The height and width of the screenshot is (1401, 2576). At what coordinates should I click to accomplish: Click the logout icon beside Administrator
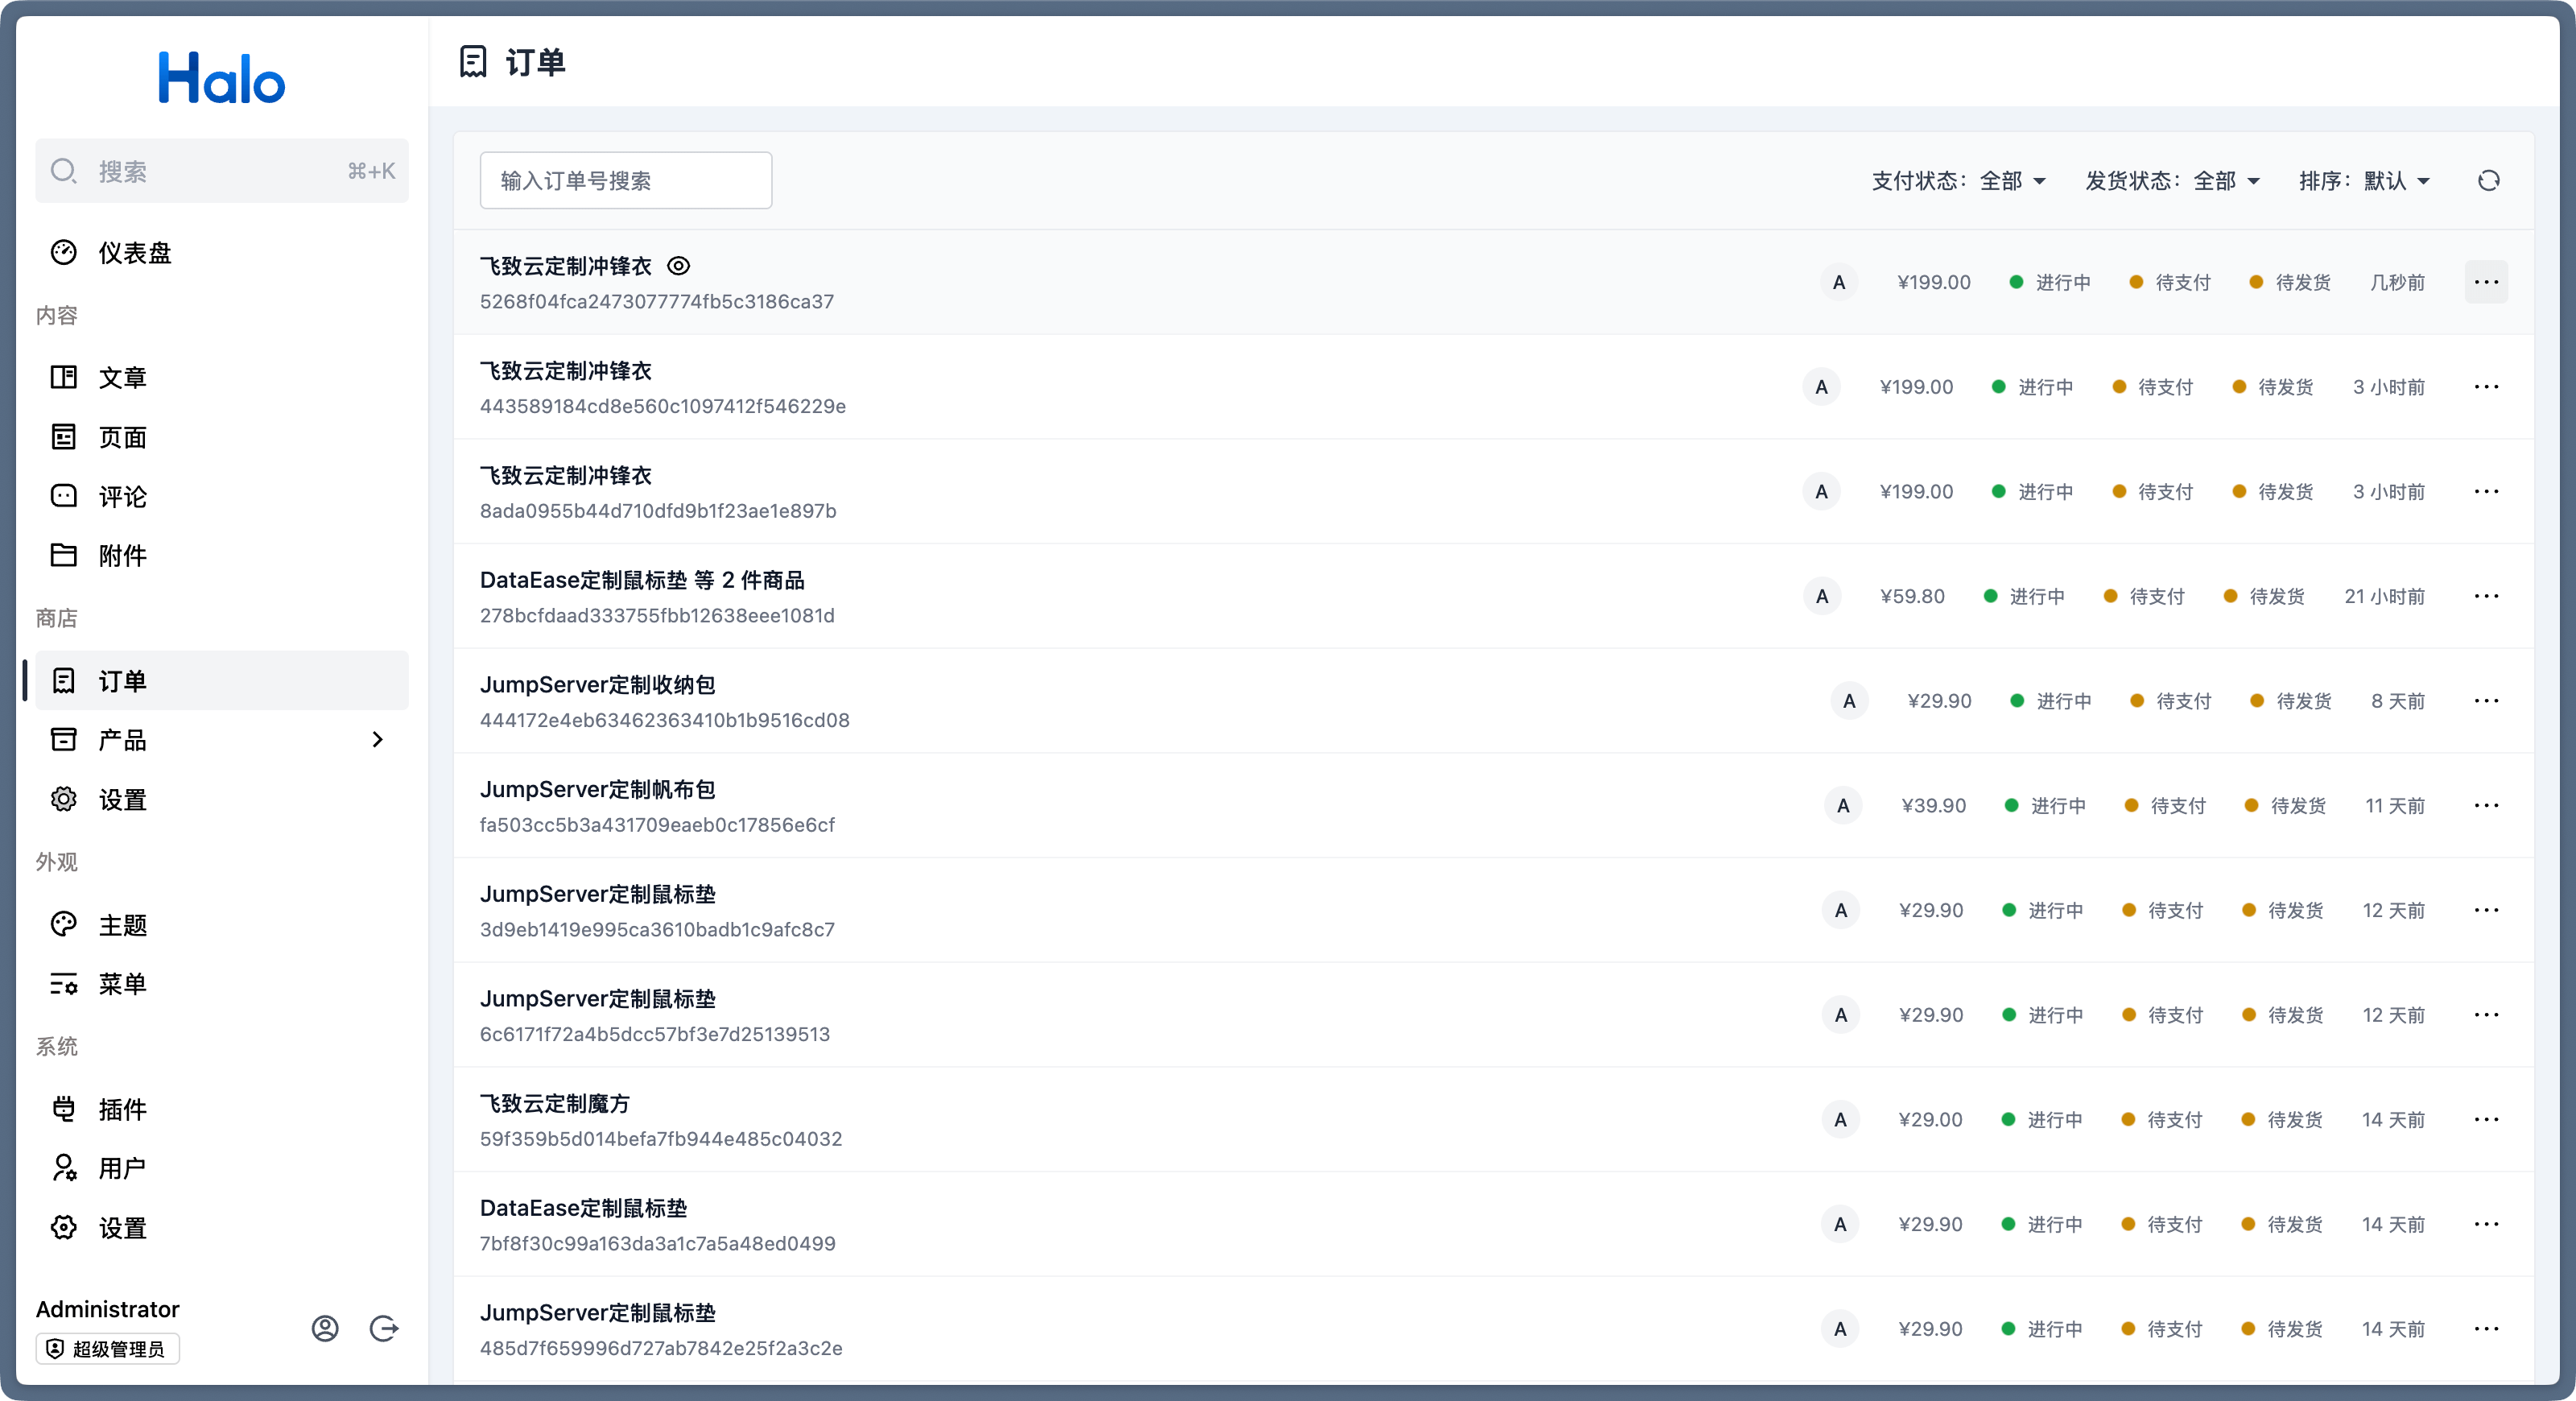pyautogui.click(x=384, y=1328)
